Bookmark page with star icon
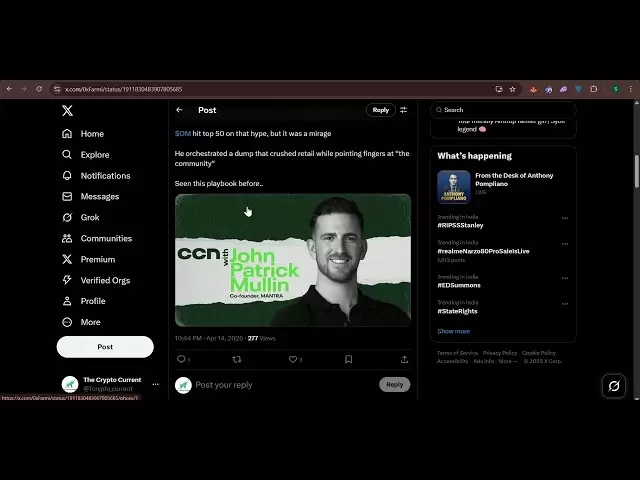The width and height of the screenshot is (640, 480). pos(513,89)
